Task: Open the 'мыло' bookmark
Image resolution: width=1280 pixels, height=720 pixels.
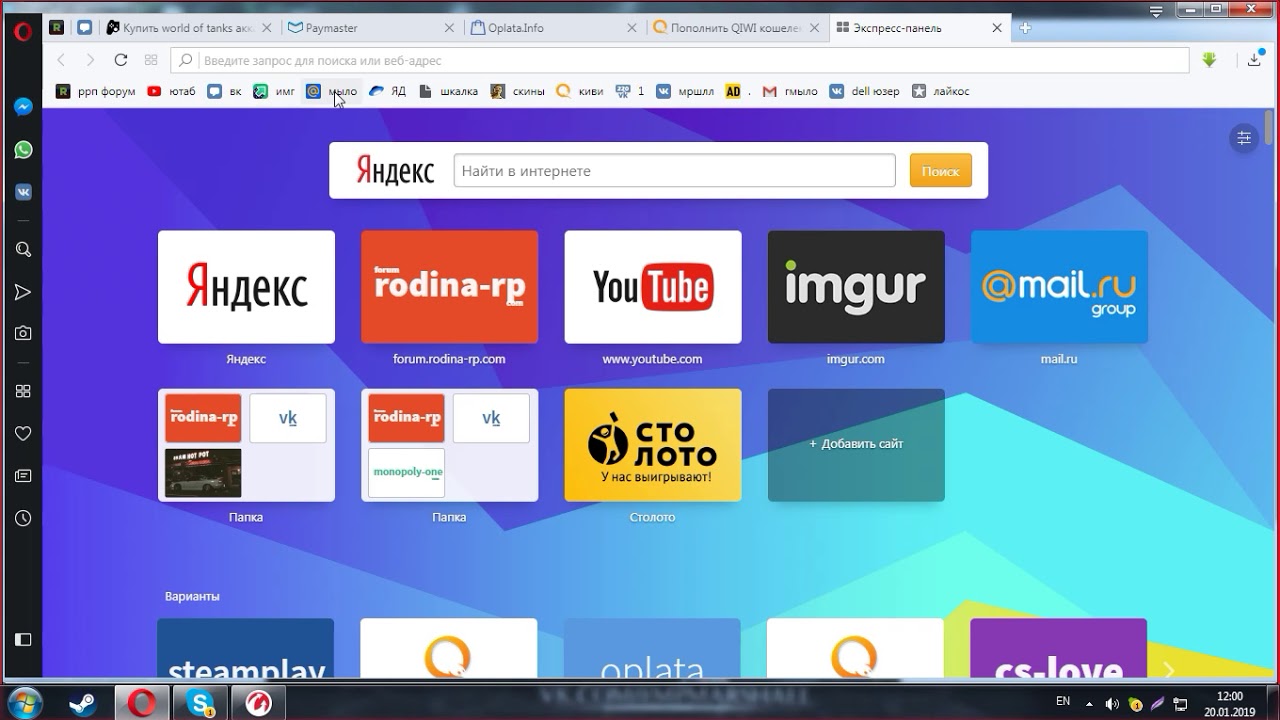Action: point(332,91)
